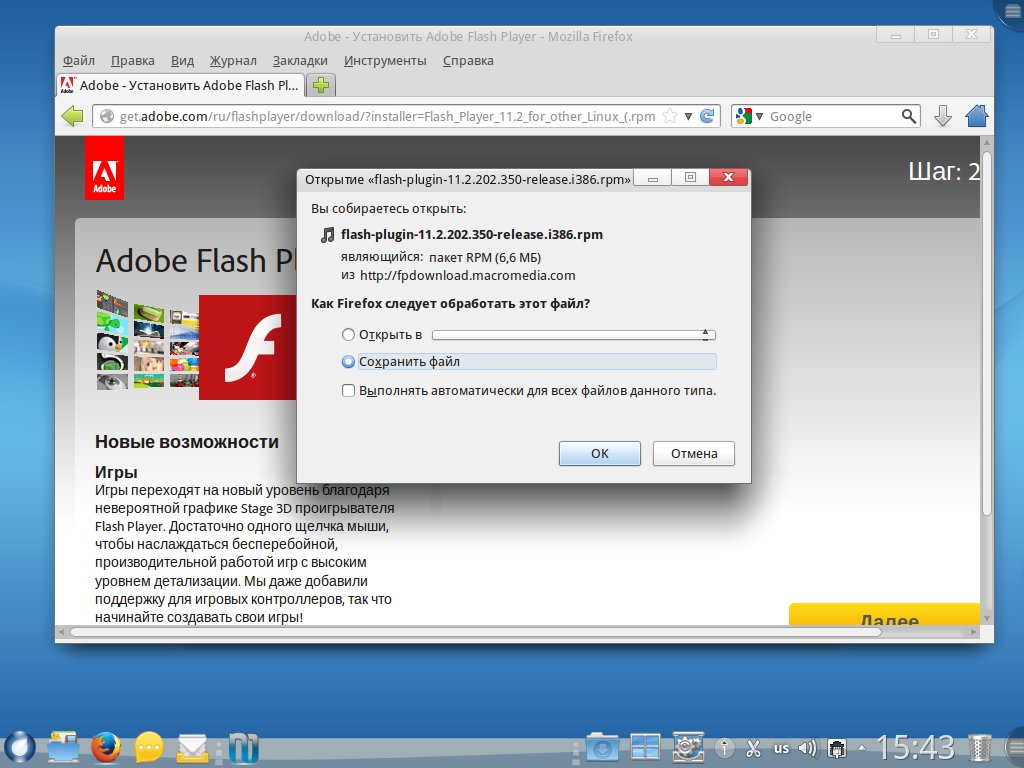Open Firefox downloads arrow icon
Image resolution: width=1024 pixels, height=768 pixels.
click(x=942, y=116)
